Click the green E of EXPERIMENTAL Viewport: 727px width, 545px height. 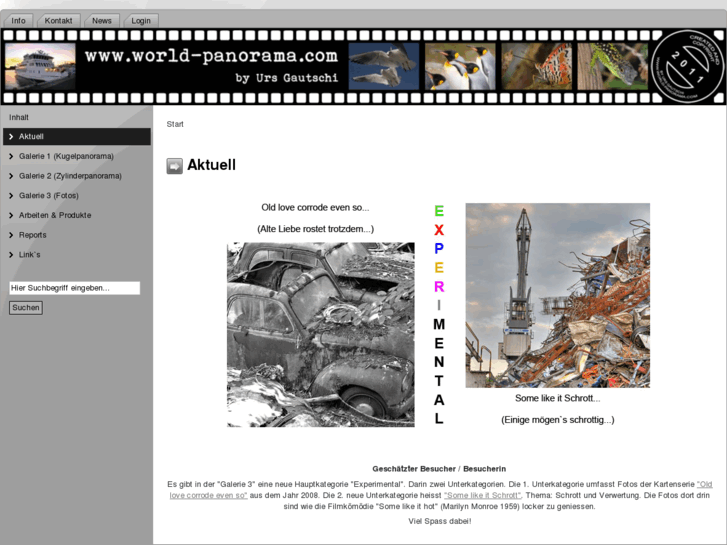pyautogui.click(x=439, y=211)
